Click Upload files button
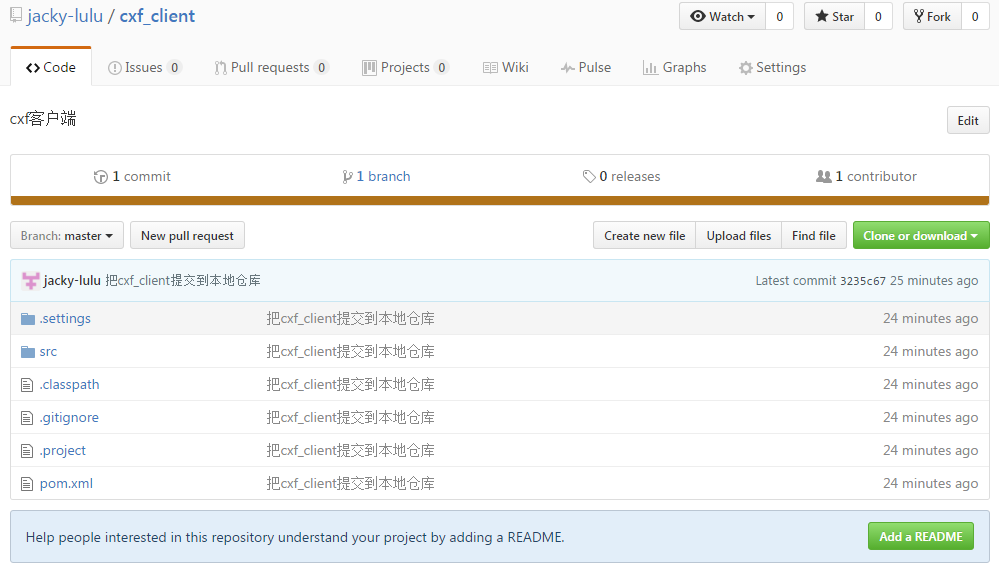 pyautogui.click(x=739, y=236)
